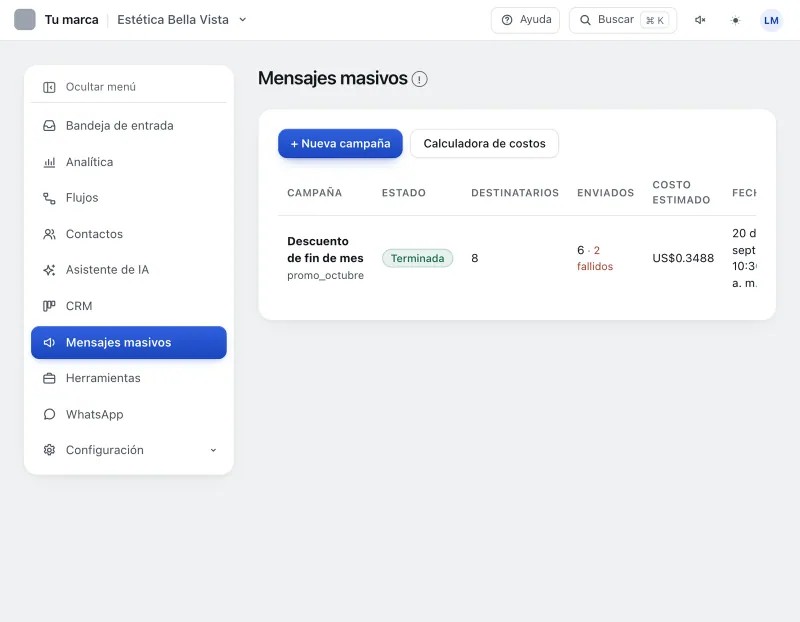Image resolution: width=800 pixels, height=622 pixels.
Task: Open the Flujos section
Action: (129, 197)
